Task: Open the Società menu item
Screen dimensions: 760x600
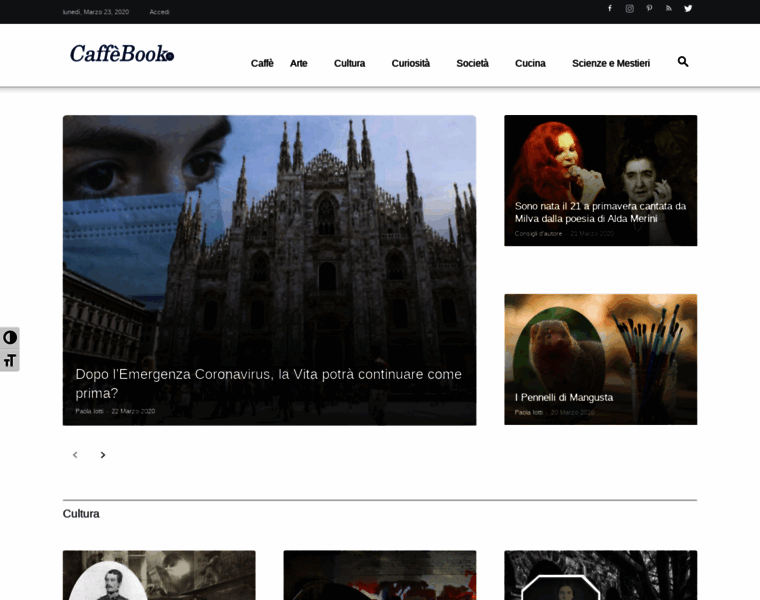Action: click(473, 63)
